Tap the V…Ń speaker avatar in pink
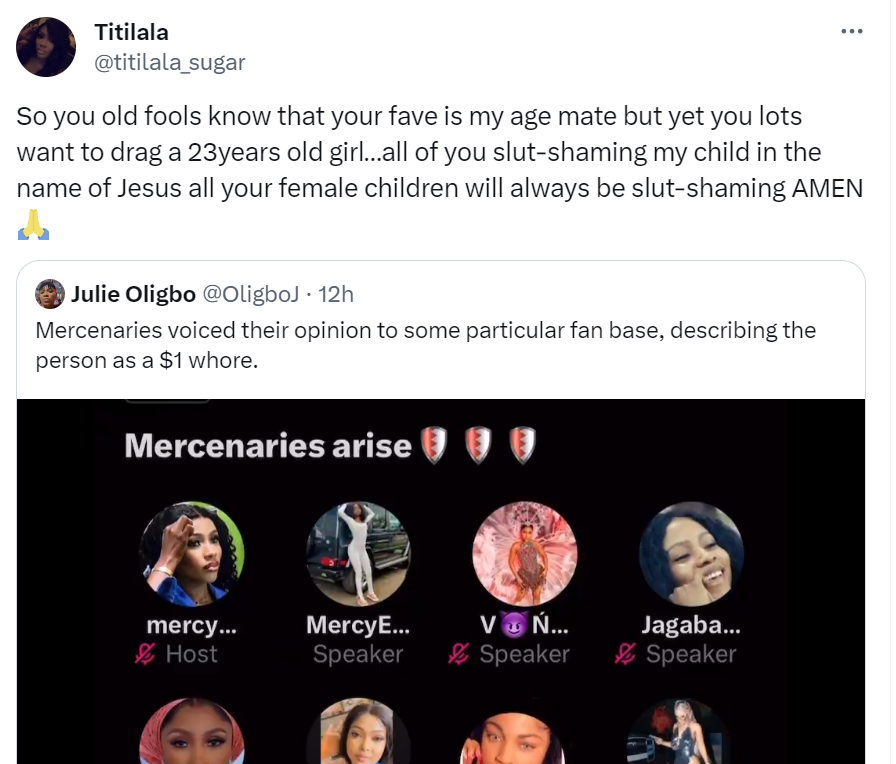 [x=524, y=554]
